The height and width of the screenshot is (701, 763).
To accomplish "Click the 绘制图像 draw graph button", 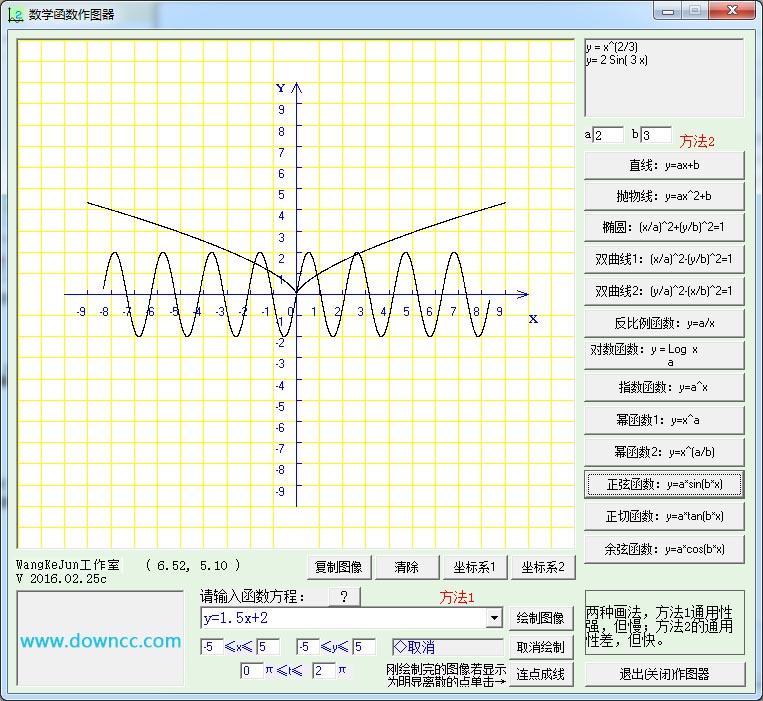I will (x=541, y=618).
